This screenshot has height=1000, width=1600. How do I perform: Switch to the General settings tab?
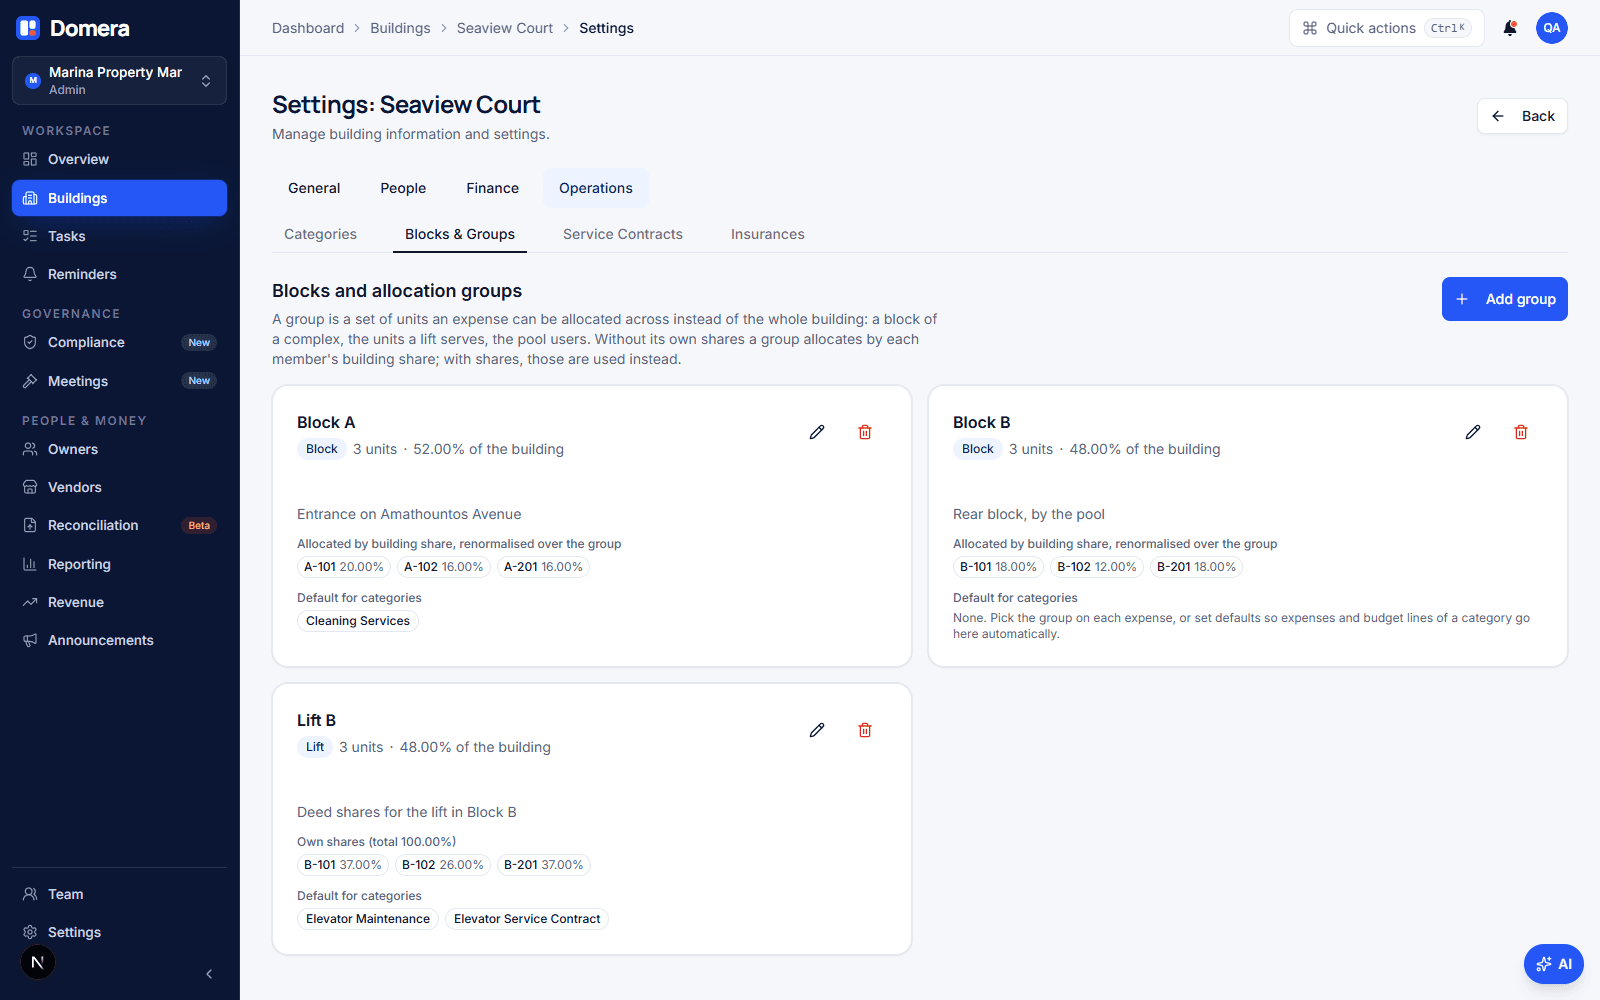coord(314,188)
